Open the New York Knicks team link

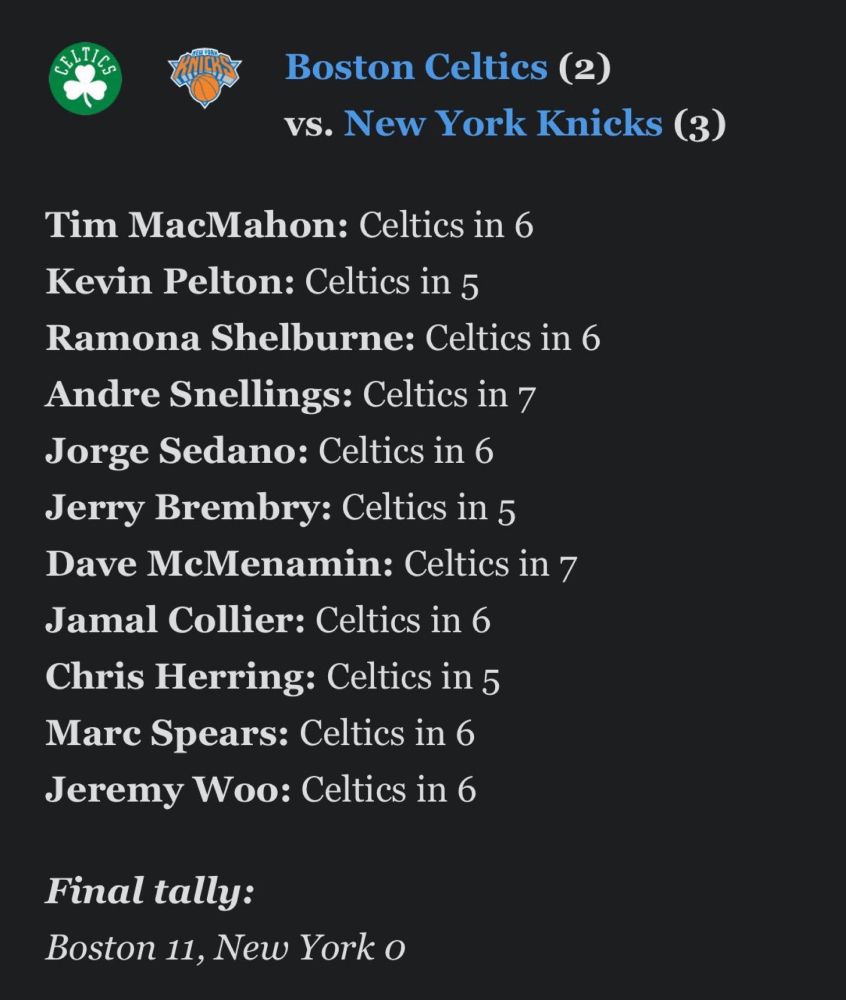(503, 122)
